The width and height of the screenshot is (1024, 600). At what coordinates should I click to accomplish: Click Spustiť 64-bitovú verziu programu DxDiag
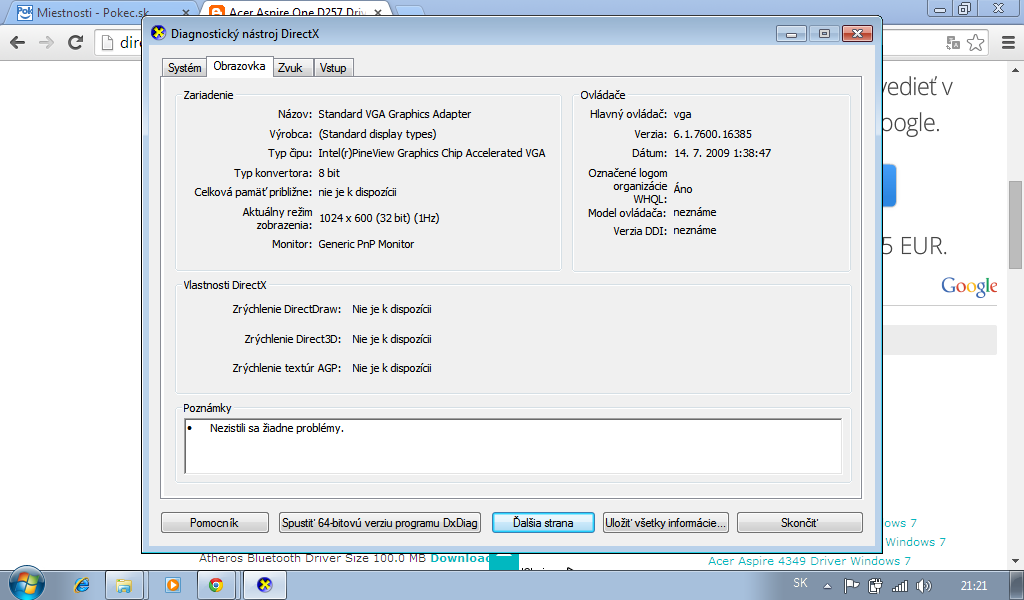click(x=379, y=523)
